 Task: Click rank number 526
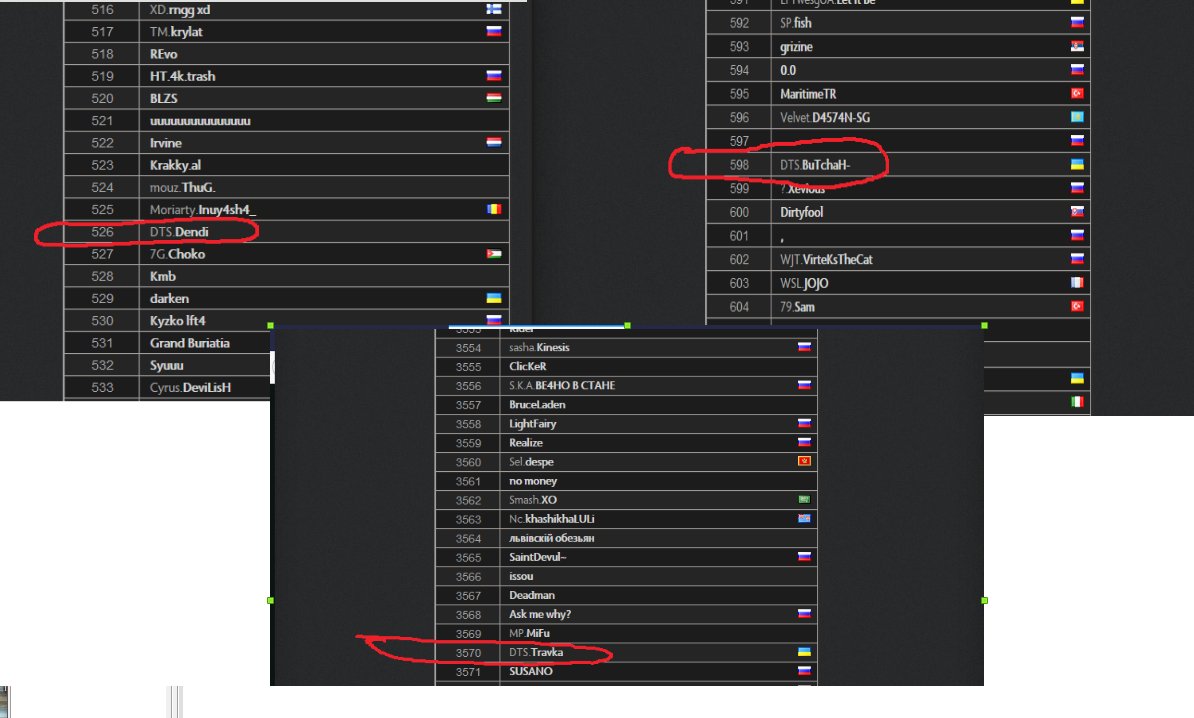[102, 231]
